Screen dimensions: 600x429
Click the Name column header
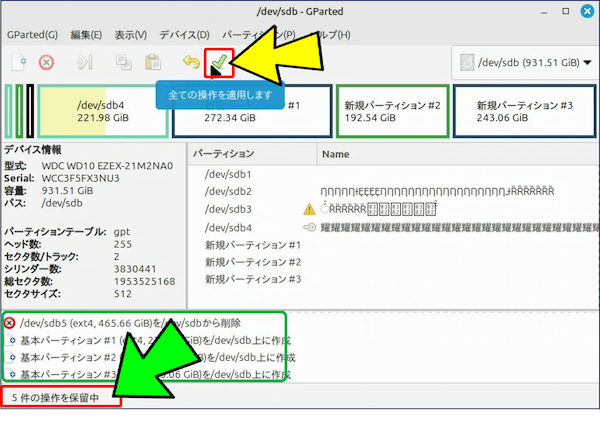click(336, 154)
